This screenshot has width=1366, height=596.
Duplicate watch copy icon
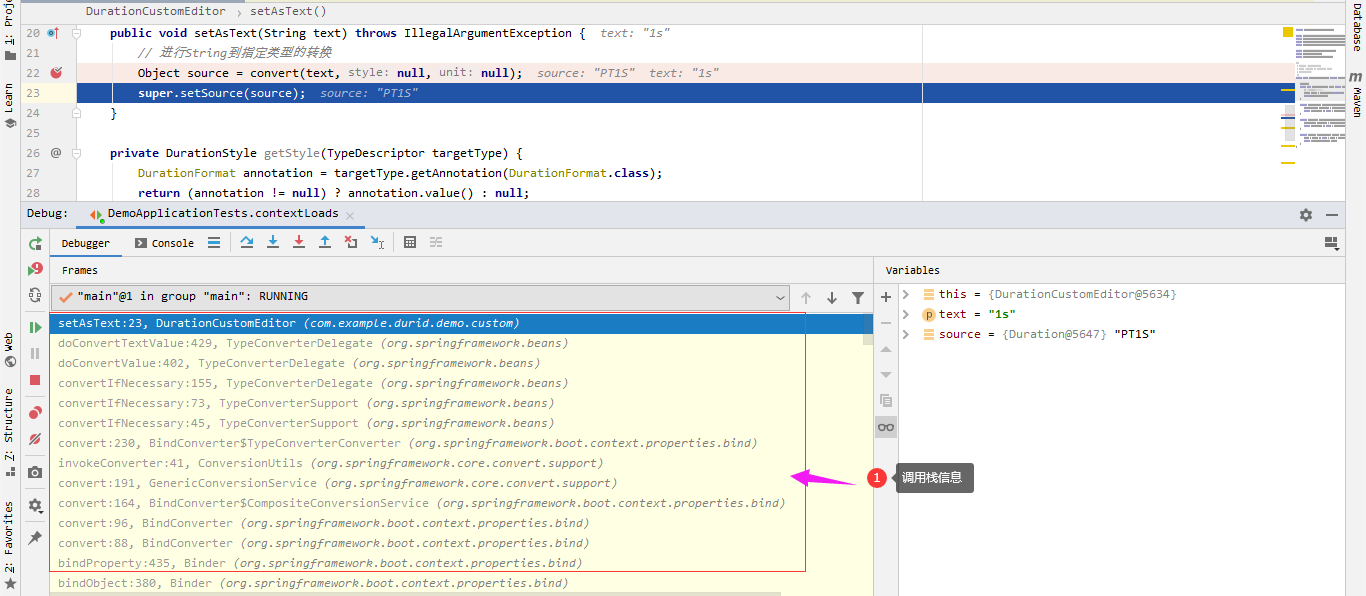886,400
